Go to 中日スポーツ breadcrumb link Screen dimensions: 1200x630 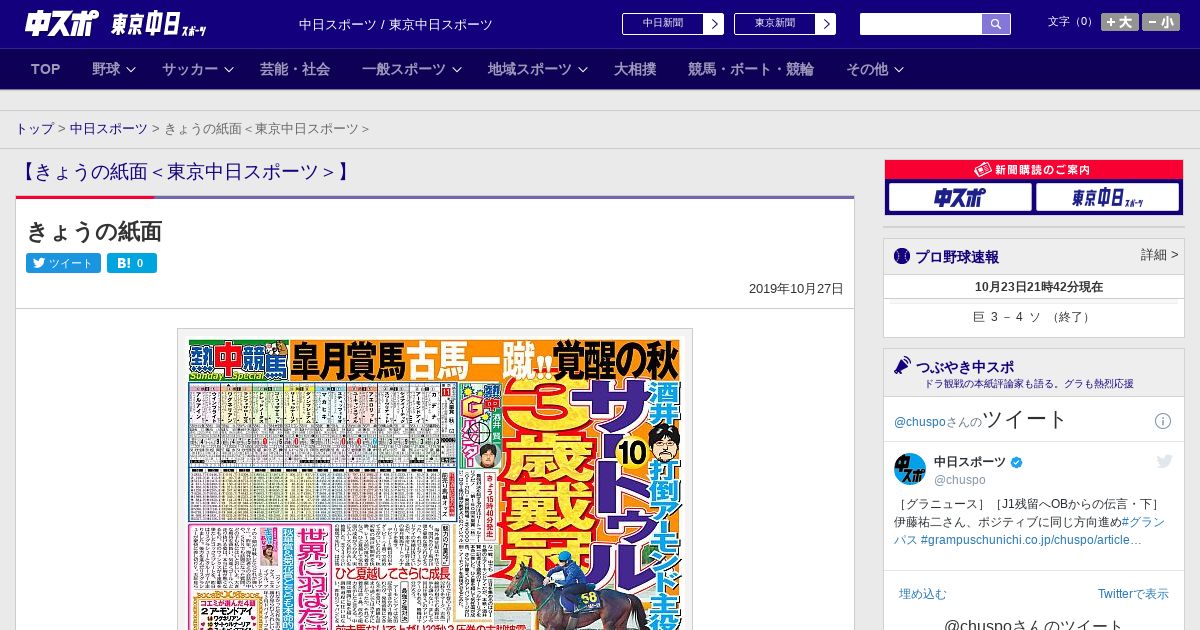pyautogui.click(x=109, y=129)
